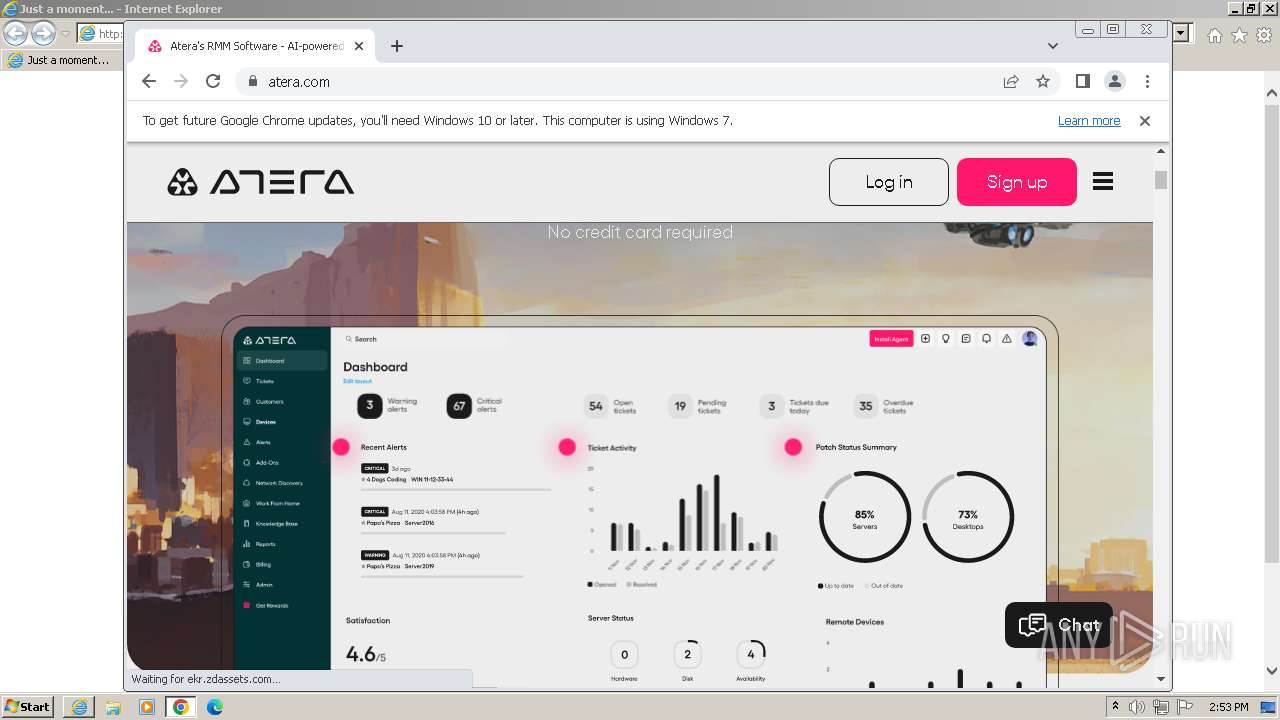This screenshot has width=1280, height=720.
Task: View site info via the lock icon
Action: click(253, 82)
